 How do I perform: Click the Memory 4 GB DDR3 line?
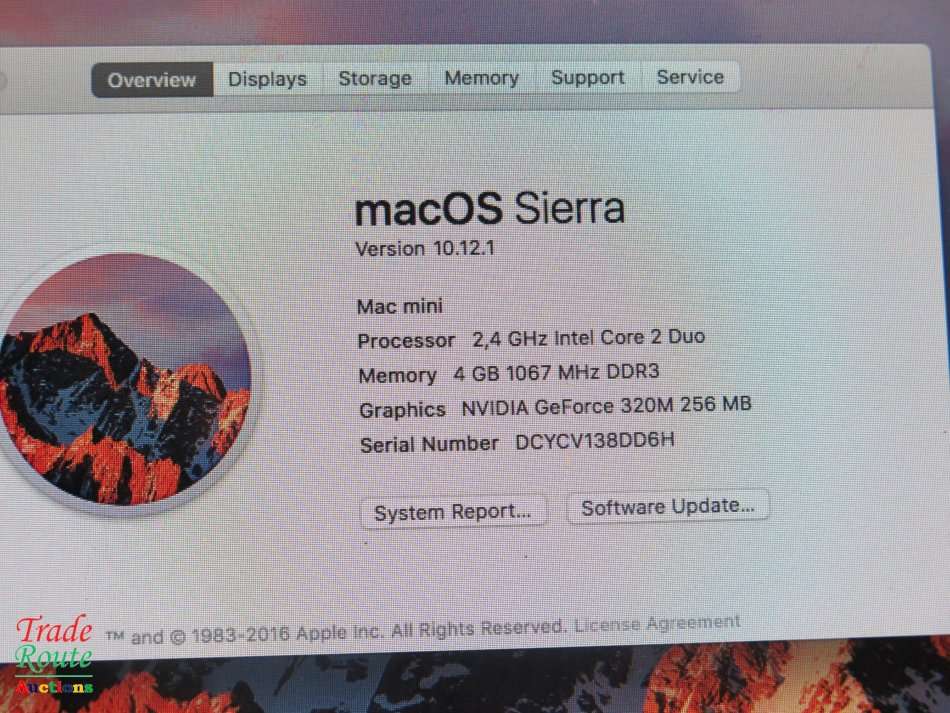tap(509, 373)
